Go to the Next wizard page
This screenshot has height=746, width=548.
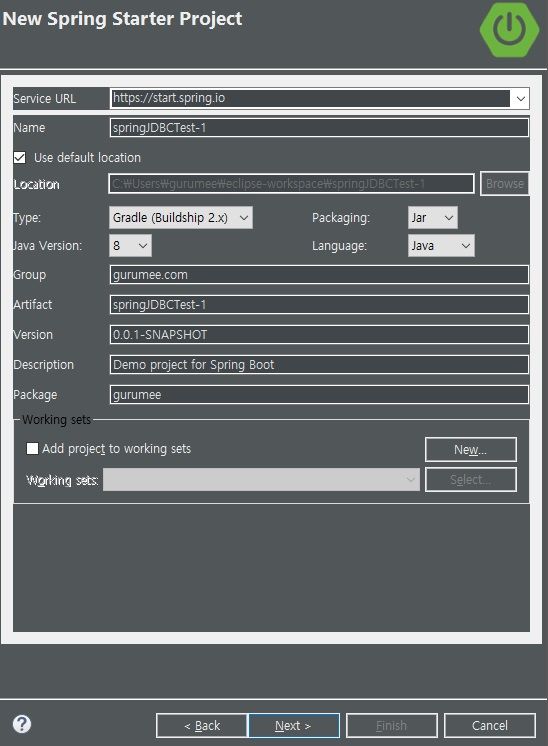[x=294, y=726]
